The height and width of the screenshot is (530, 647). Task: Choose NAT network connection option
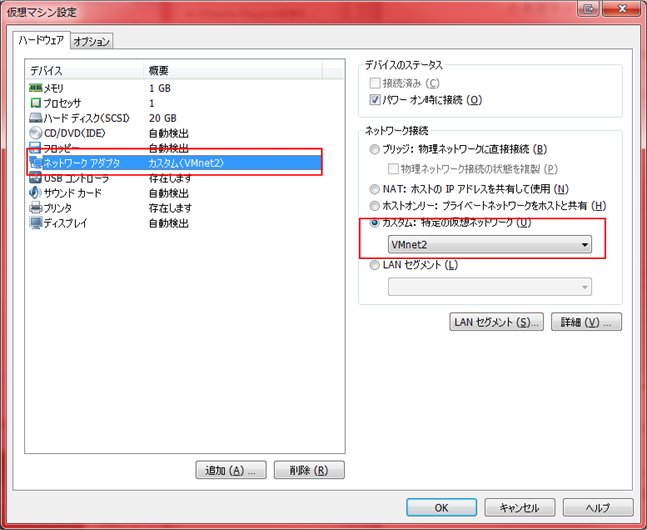pyautogui.click(x=375, y=188)
